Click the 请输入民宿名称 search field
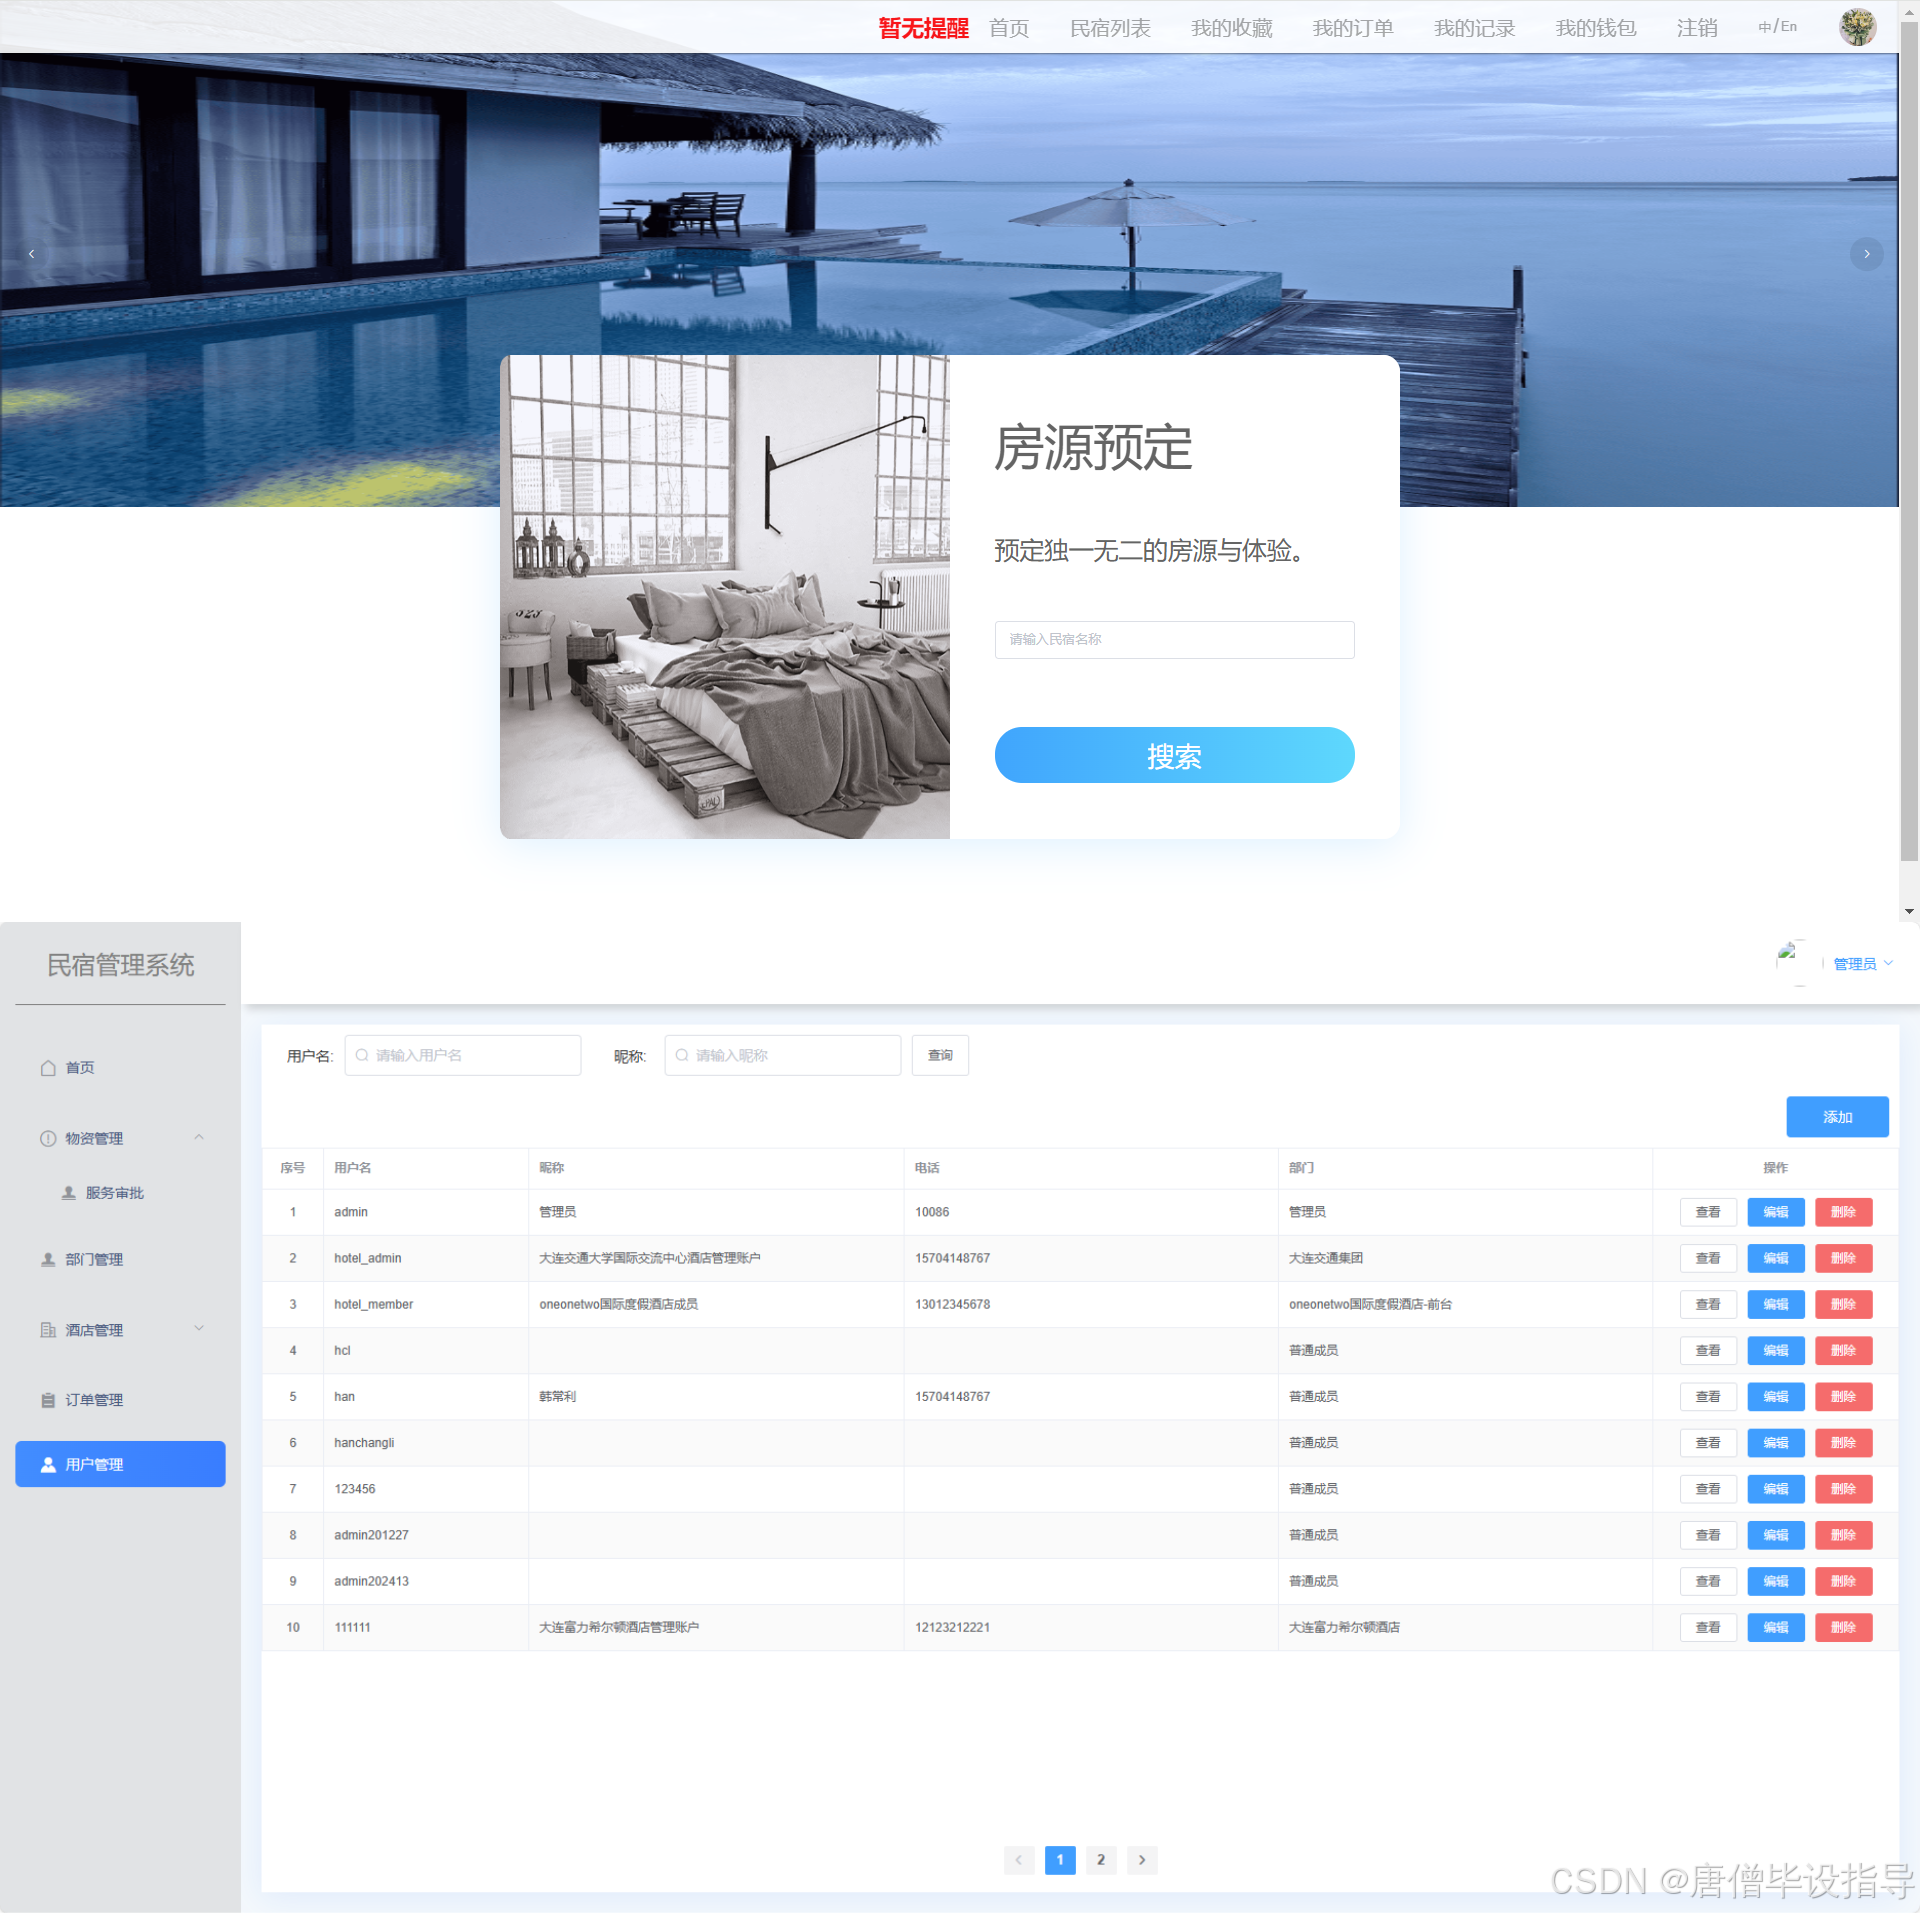 [x=1174, y=640]
